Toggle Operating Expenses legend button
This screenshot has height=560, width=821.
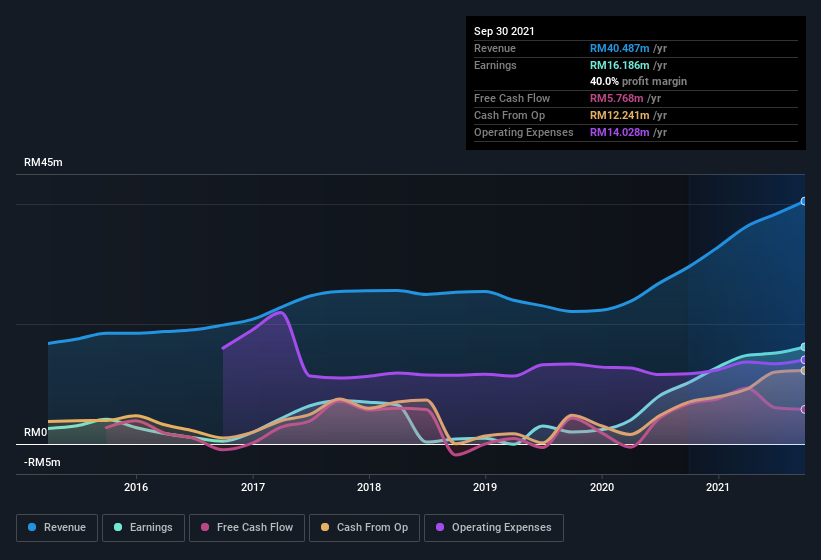coord(493,527)
